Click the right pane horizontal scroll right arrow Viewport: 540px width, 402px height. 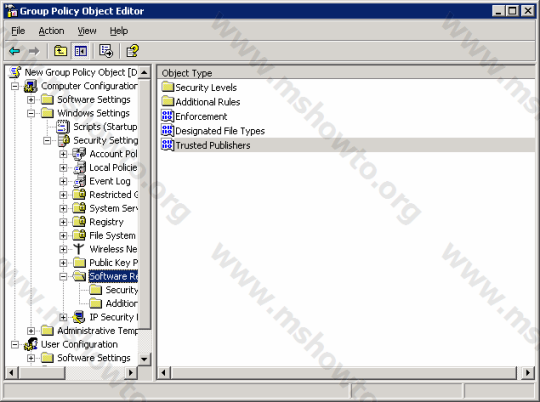click(528, 373)
